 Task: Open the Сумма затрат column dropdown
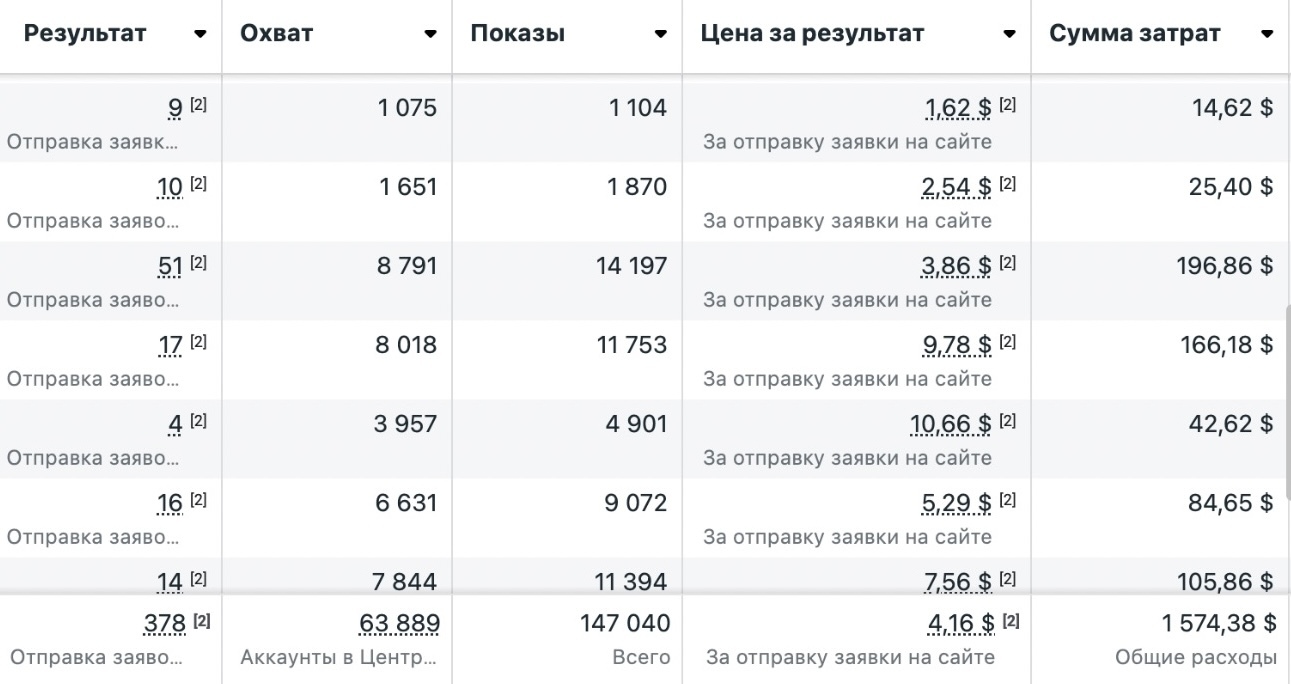1267,34
